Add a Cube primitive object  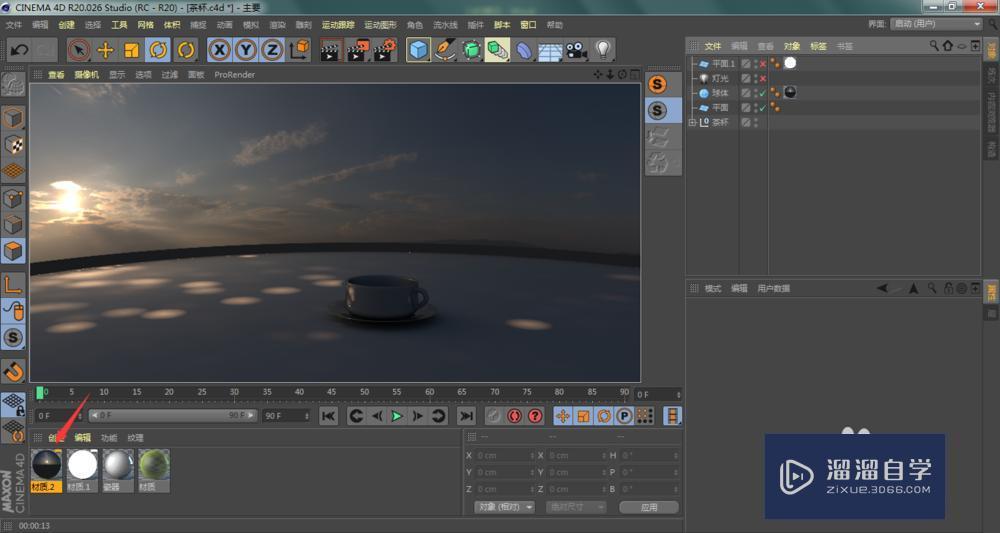pos(418,49)
